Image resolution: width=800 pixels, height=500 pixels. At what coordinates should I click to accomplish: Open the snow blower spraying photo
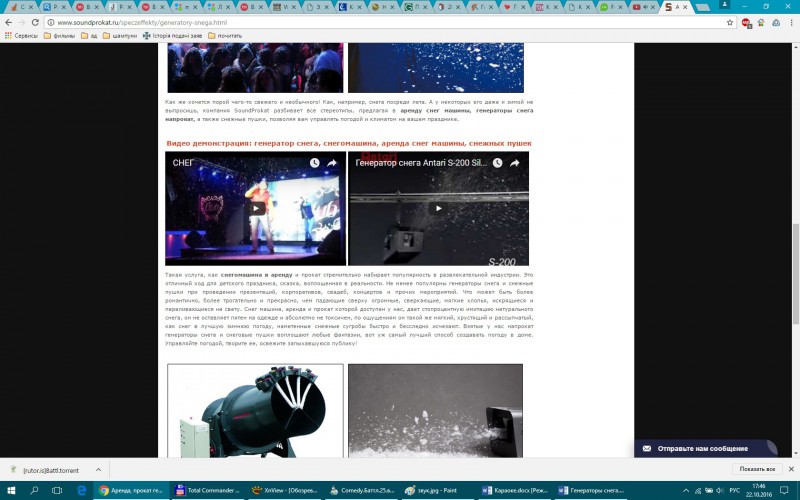[435, 411]
